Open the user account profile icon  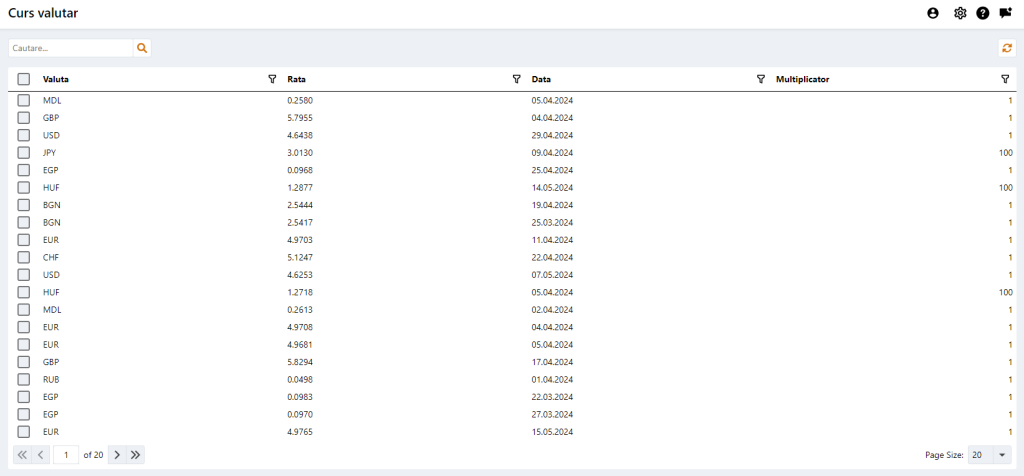coord(933,13)
